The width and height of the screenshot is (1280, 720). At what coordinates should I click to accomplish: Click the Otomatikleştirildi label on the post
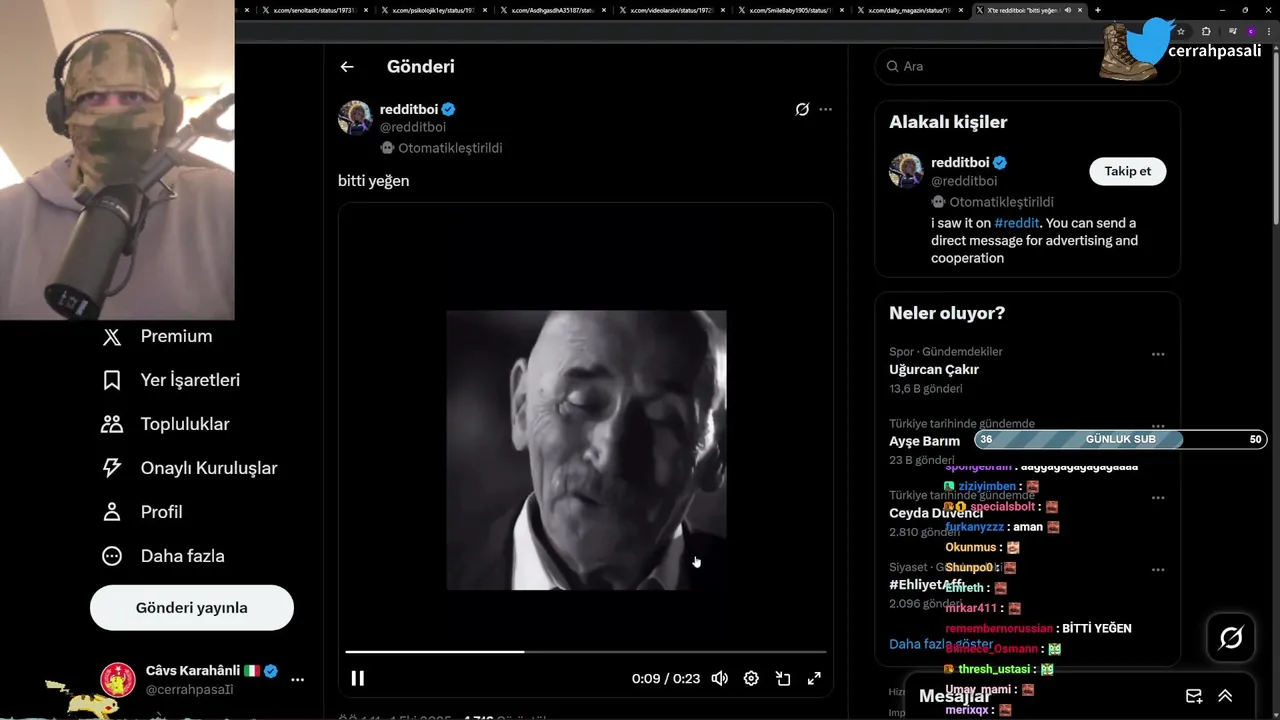pyautogui.click(x=450, y=148)
